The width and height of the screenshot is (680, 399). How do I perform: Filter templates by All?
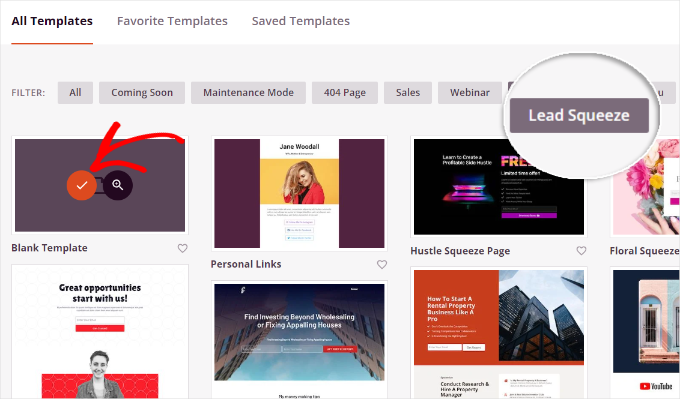pyautogui.click(x=75, y=92)
